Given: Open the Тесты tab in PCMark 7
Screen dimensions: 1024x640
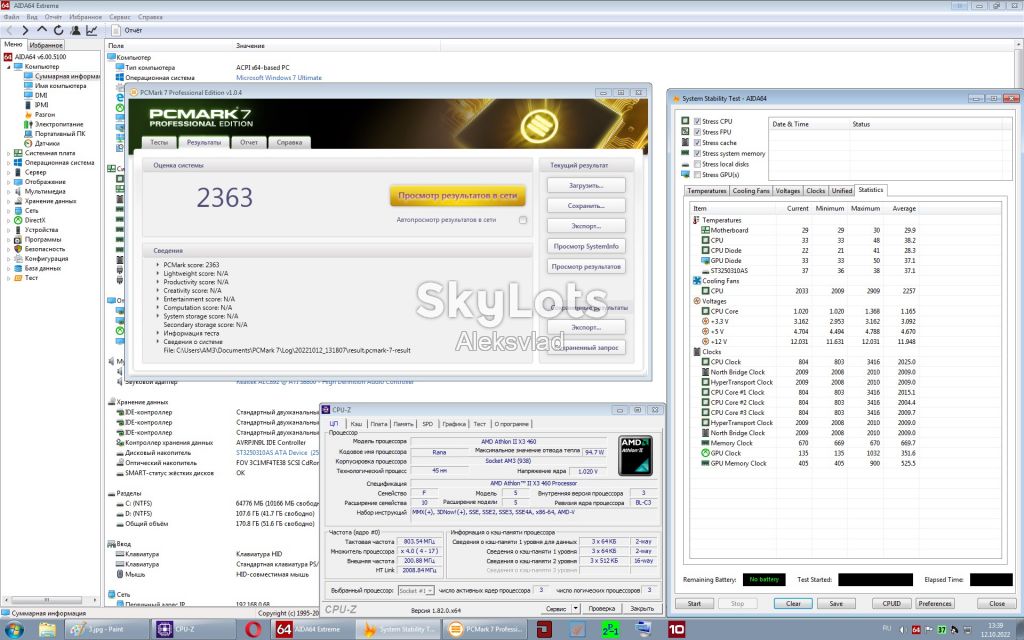Looking at the screenshot, I should [159, 142].
